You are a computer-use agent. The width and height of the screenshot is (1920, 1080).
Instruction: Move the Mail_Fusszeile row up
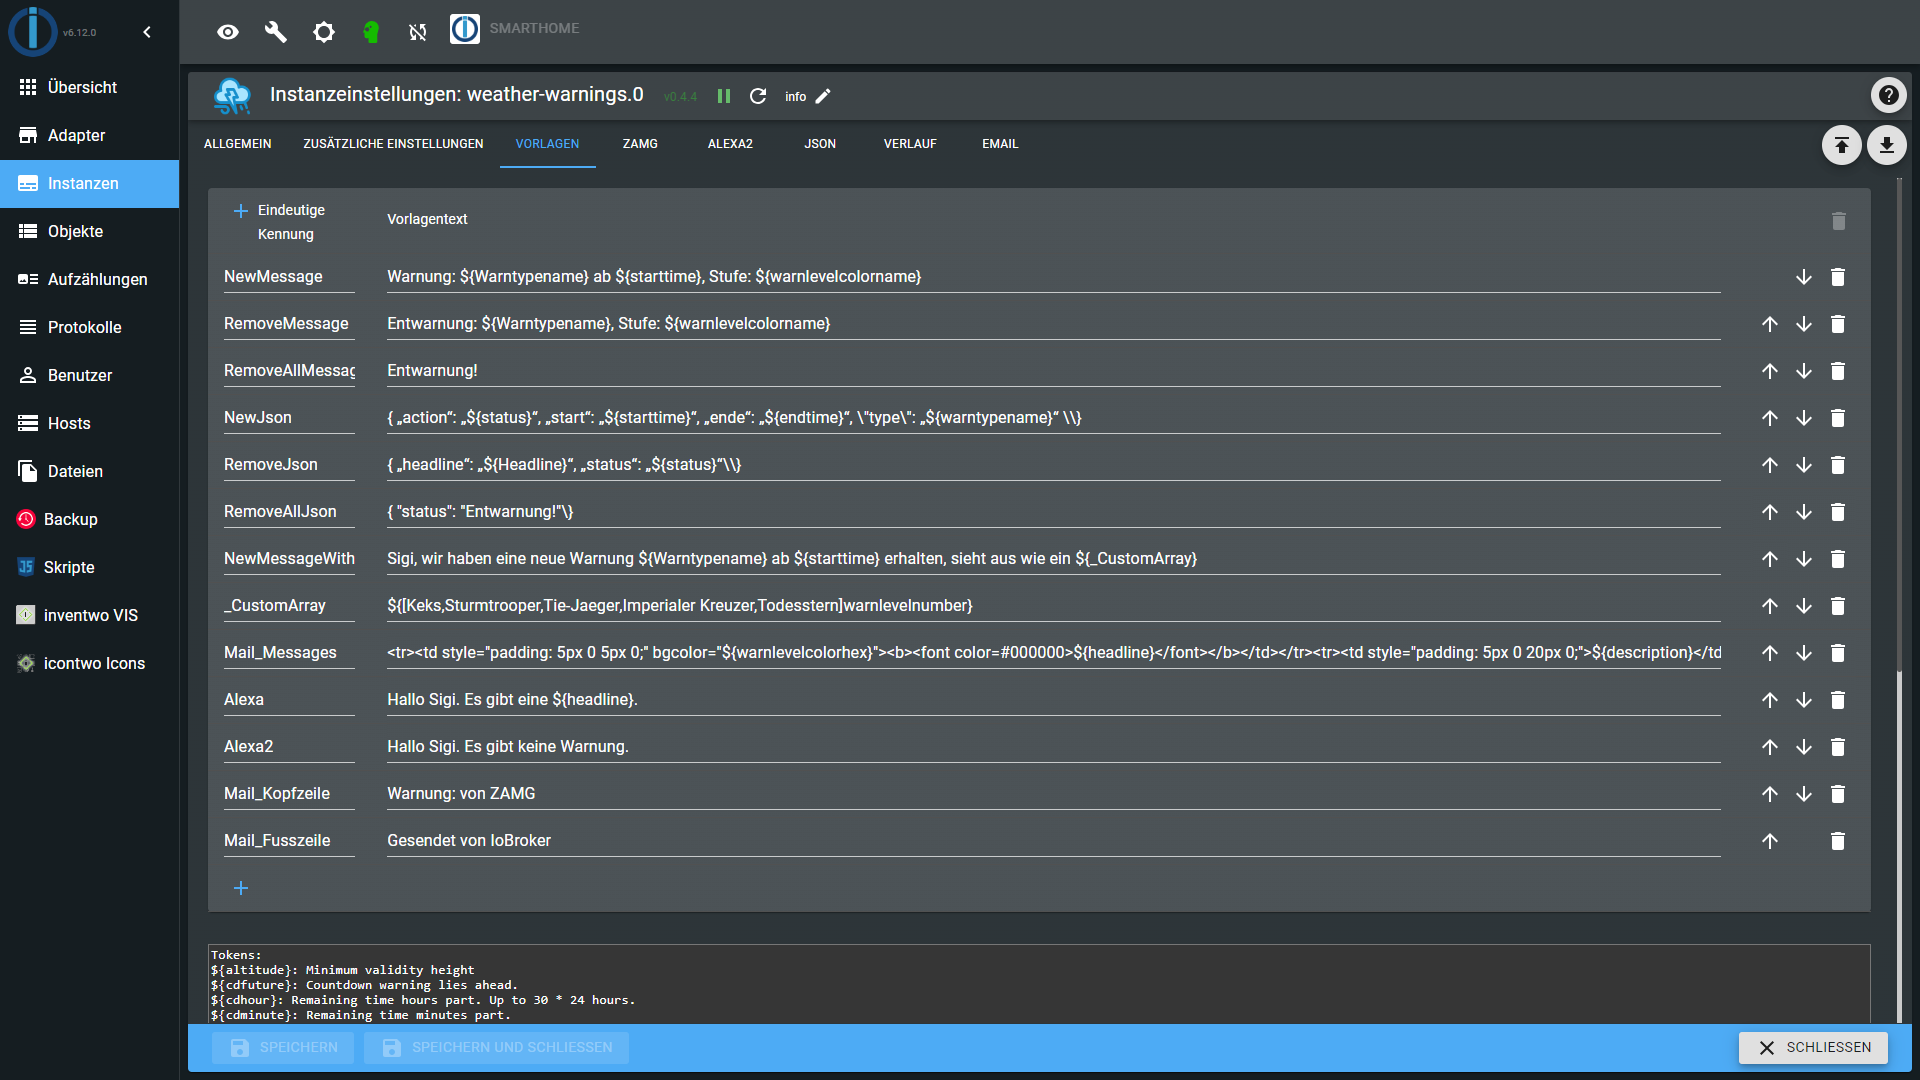[1770, 841]
